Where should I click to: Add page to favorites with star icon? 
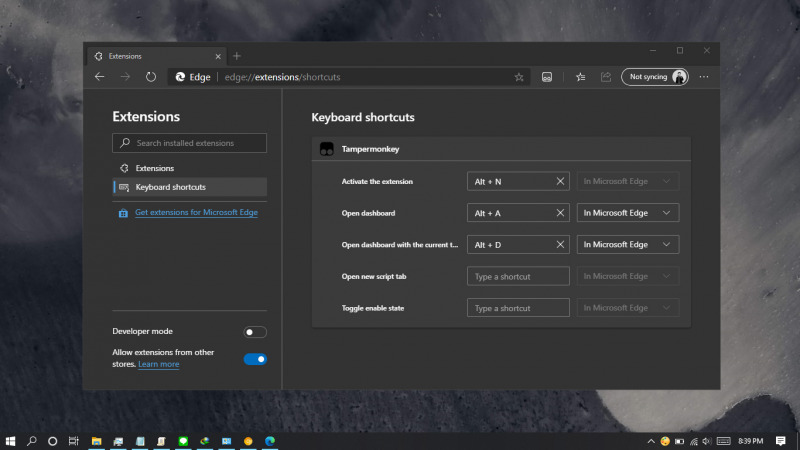point(519,77)
